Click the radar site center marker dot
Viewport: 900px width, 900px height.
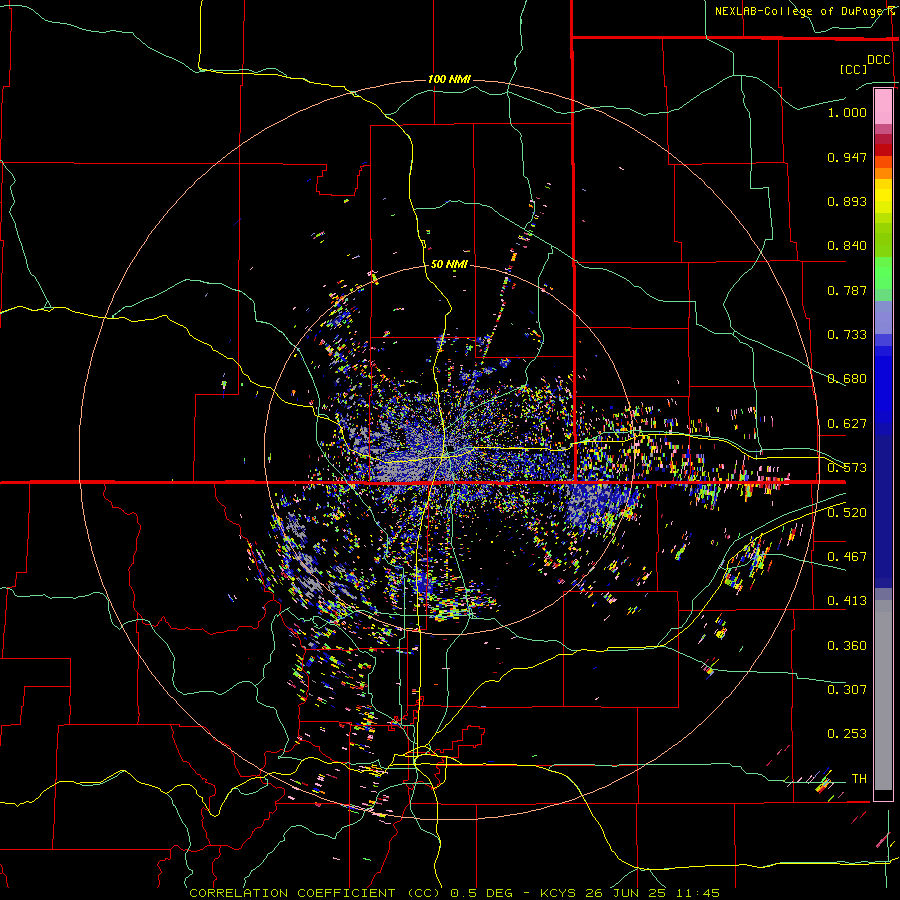pos(451,448)
